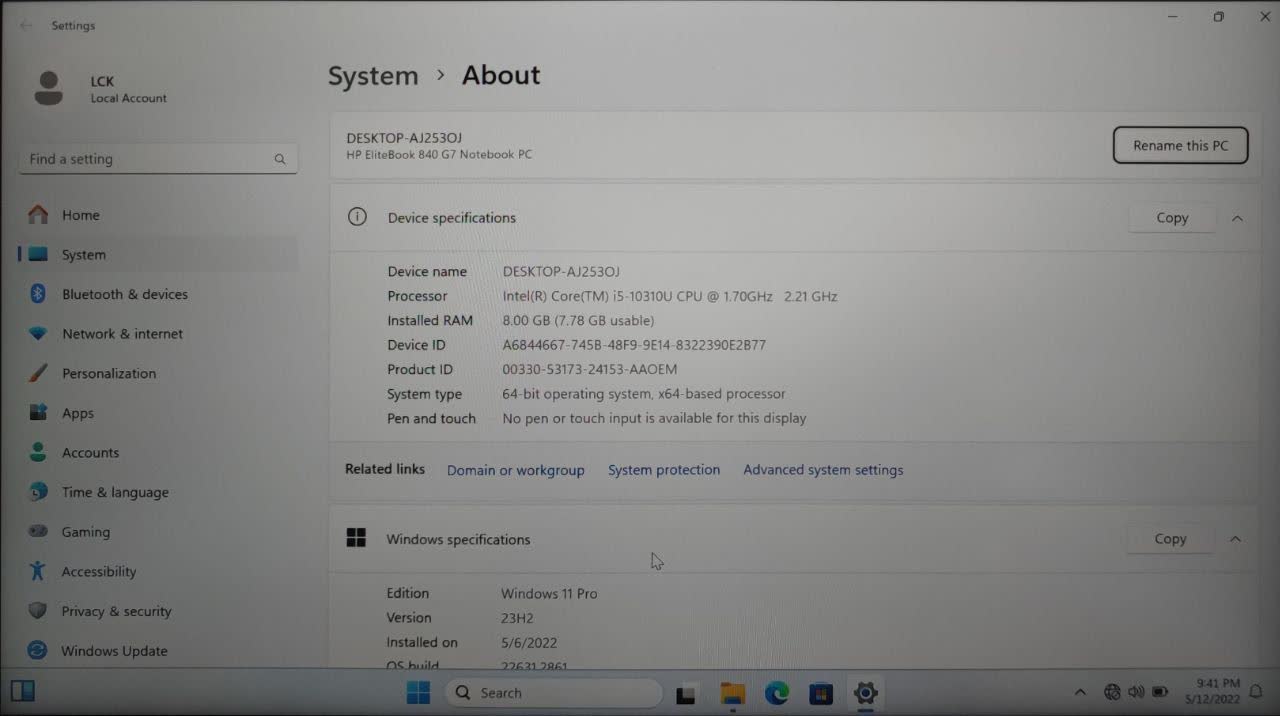Open the System protection link
Image resolution: width=1280 pixels, height=716 pixels.
(x=664, y=470)
